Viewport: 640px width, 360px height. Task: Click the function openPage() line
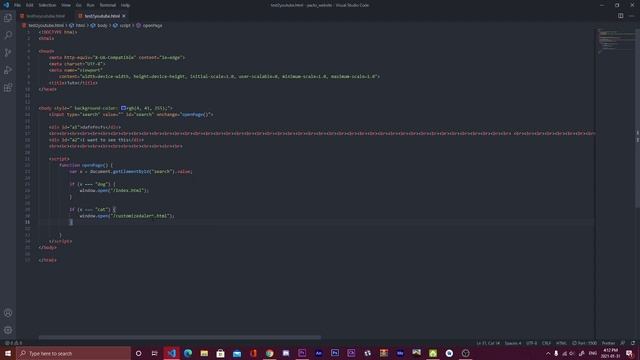tap(86, 165)
